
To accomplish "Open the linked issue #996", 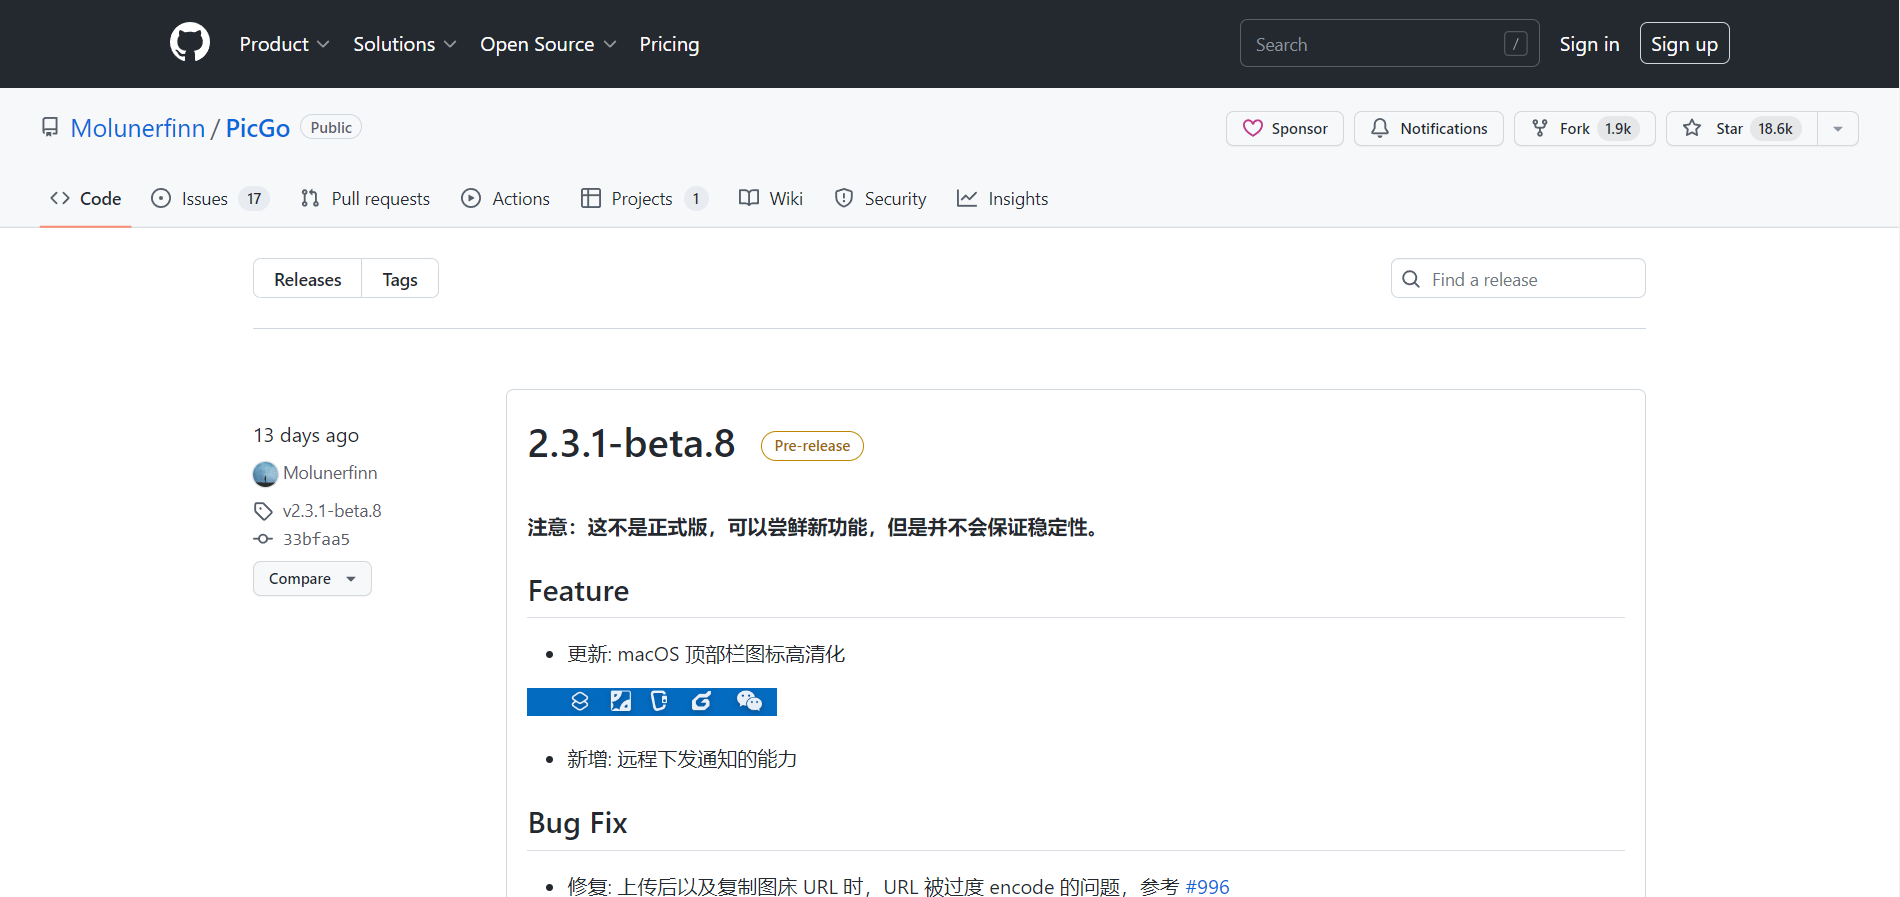I will pyautogui.click(x=1207, y=887).
